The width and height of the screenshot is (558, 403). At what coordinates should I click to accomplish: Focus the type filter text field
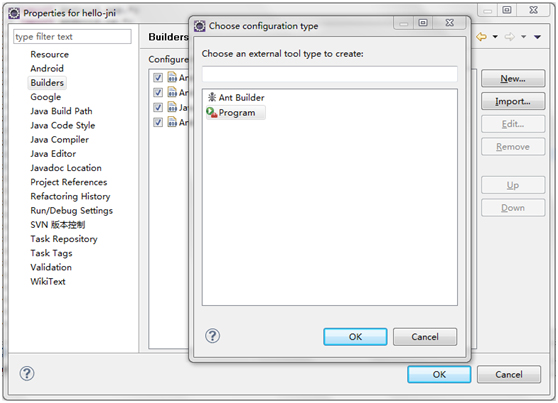[x=73, y=37]
